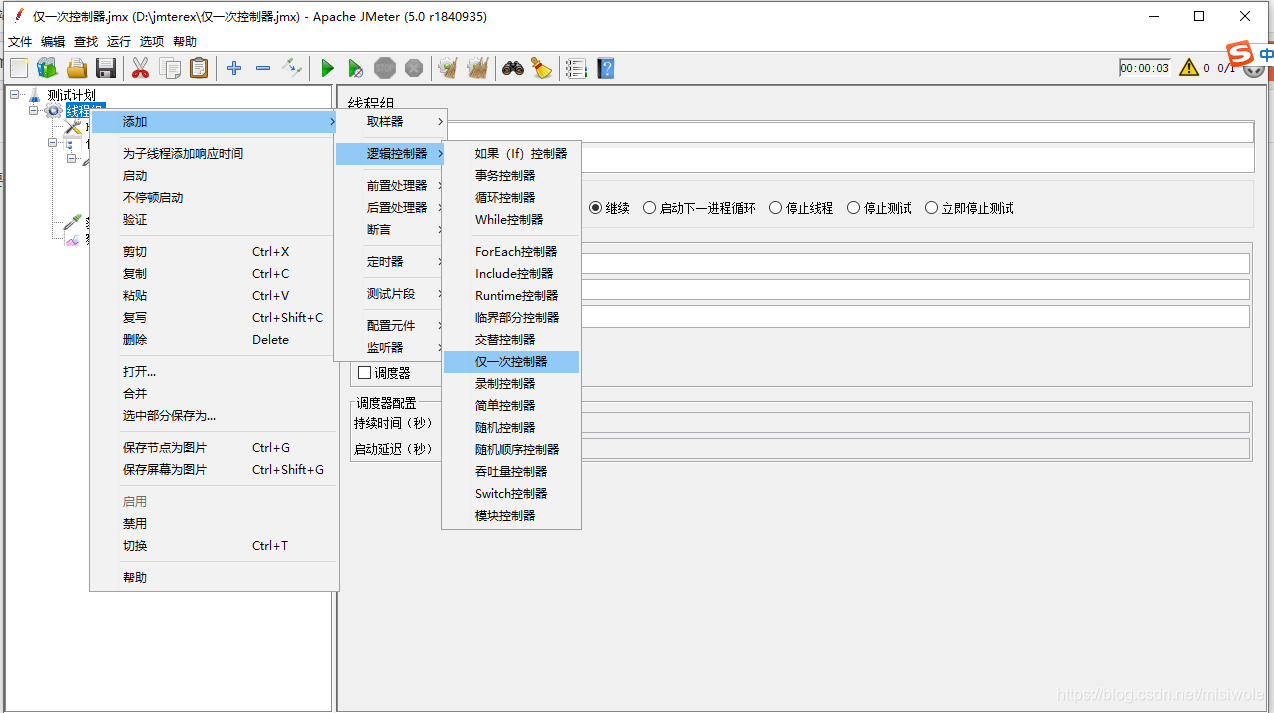Expand the 定时器 submenu
This screenshot has height=713, width=1274.
click(x=390, y=261)
